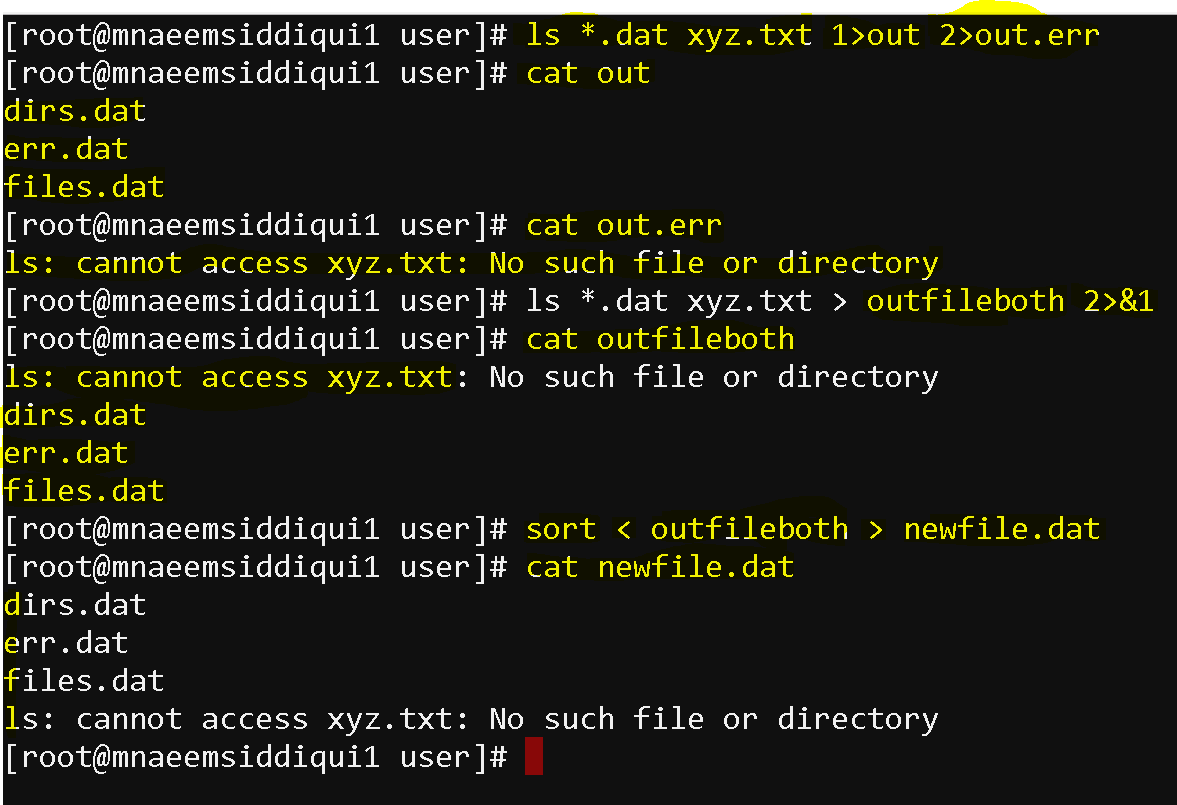Click the first 'files.dat' output line
The width and height of the screenshot is (1177, 805).
(84, 187)
